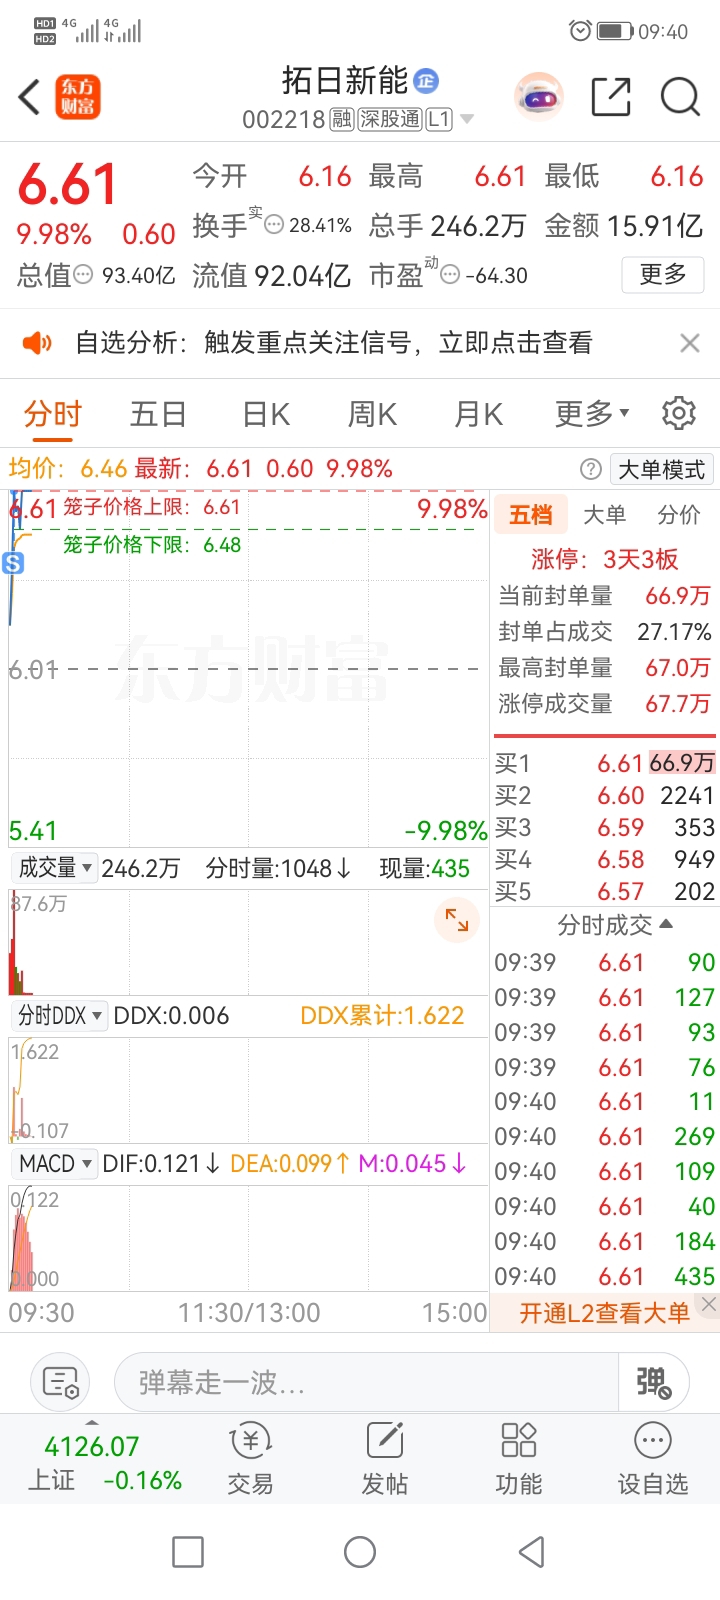Viewport: 720px width, 1600px height.
Task: Tap the 换手 info bubble icon
Action: (x=273, y=225)
